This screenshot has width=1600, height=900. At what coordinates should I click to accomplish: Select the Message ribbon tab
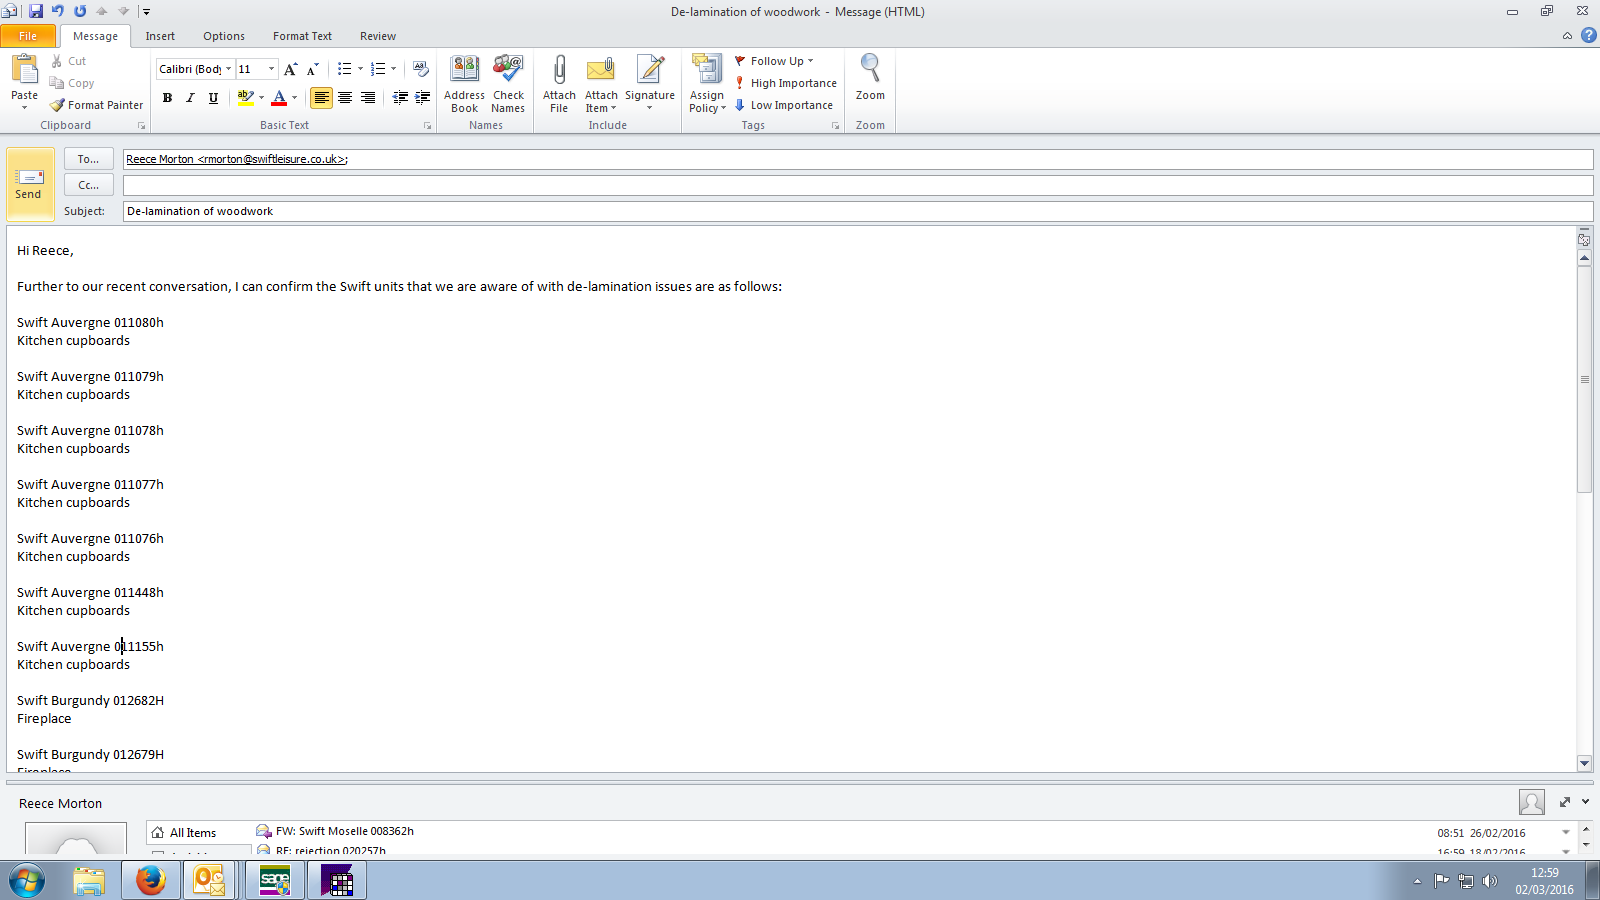95,36
